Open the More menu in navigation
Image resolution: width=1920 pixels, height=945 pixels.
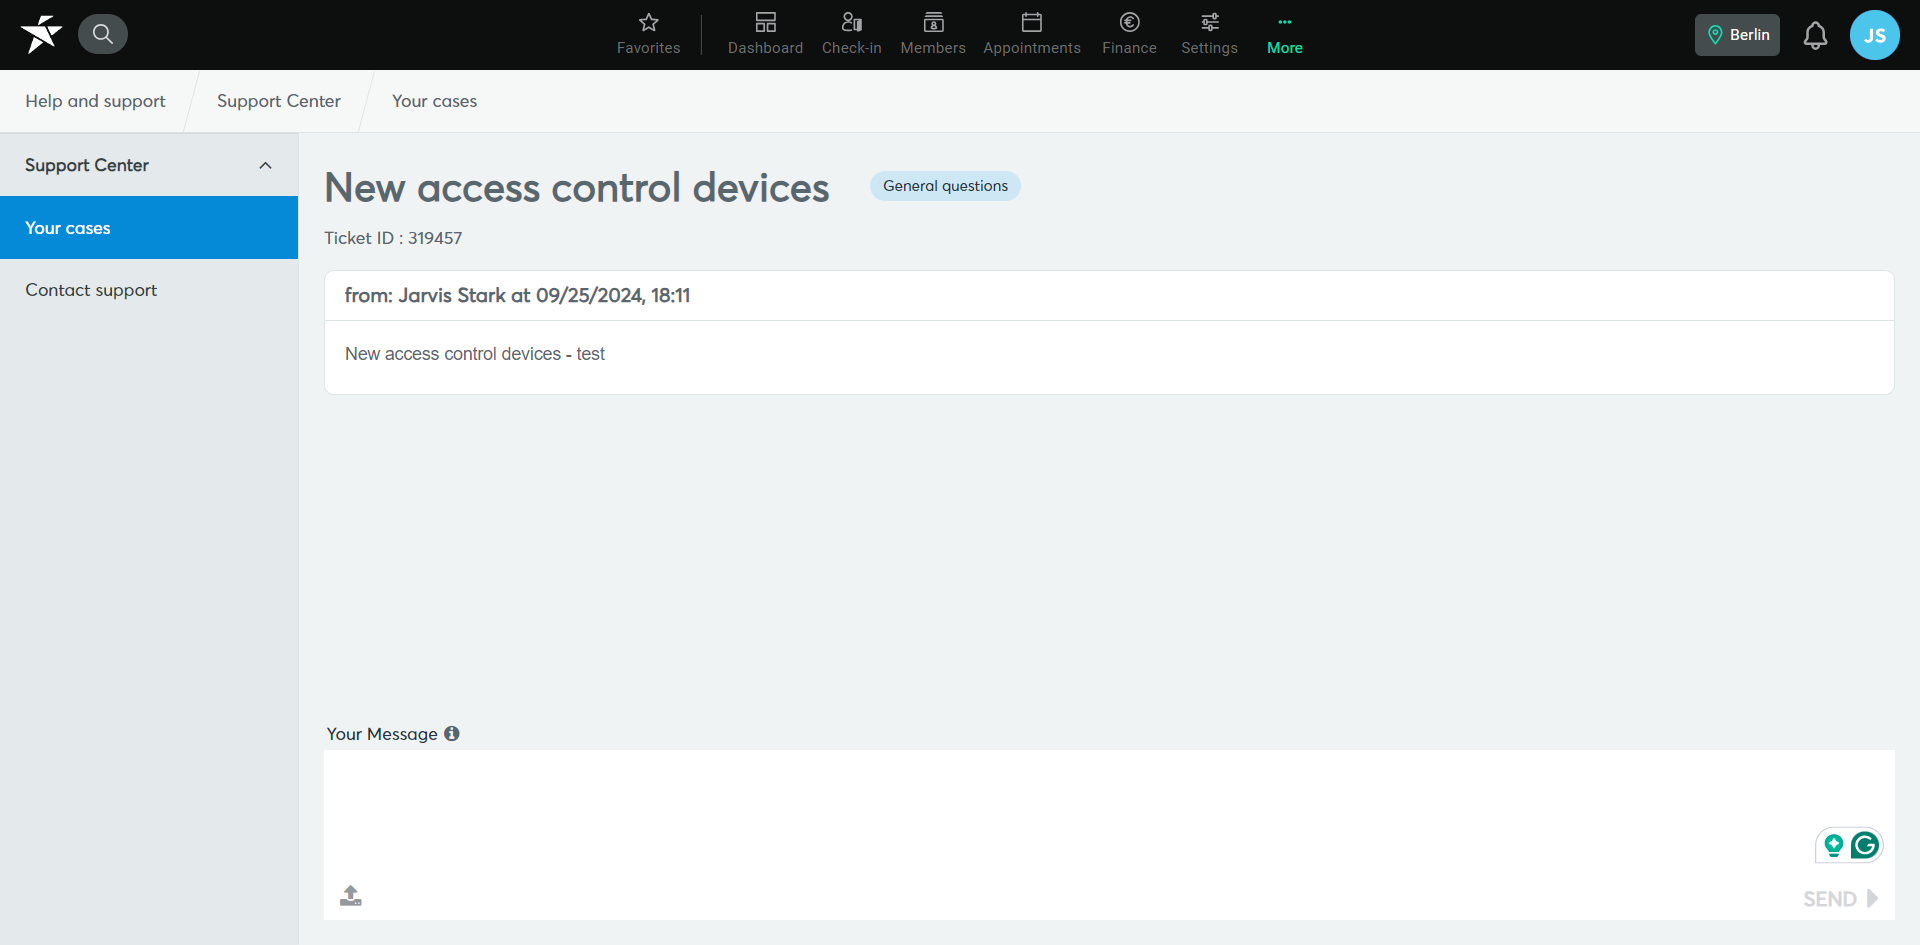[1284, 34]
